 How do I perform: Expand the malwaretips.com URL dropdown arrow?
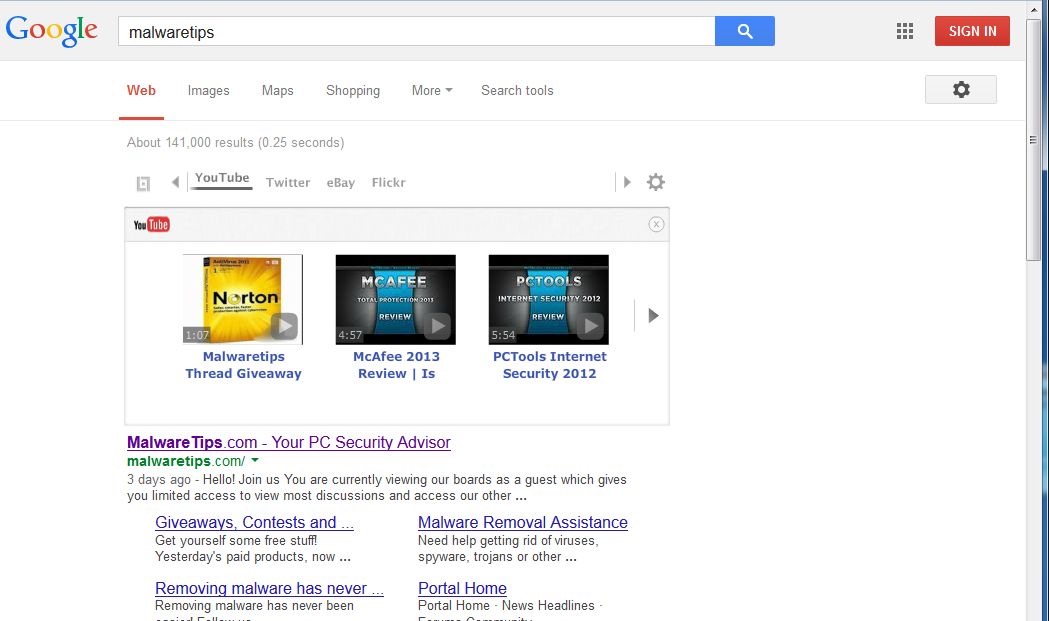click(255, 460)
